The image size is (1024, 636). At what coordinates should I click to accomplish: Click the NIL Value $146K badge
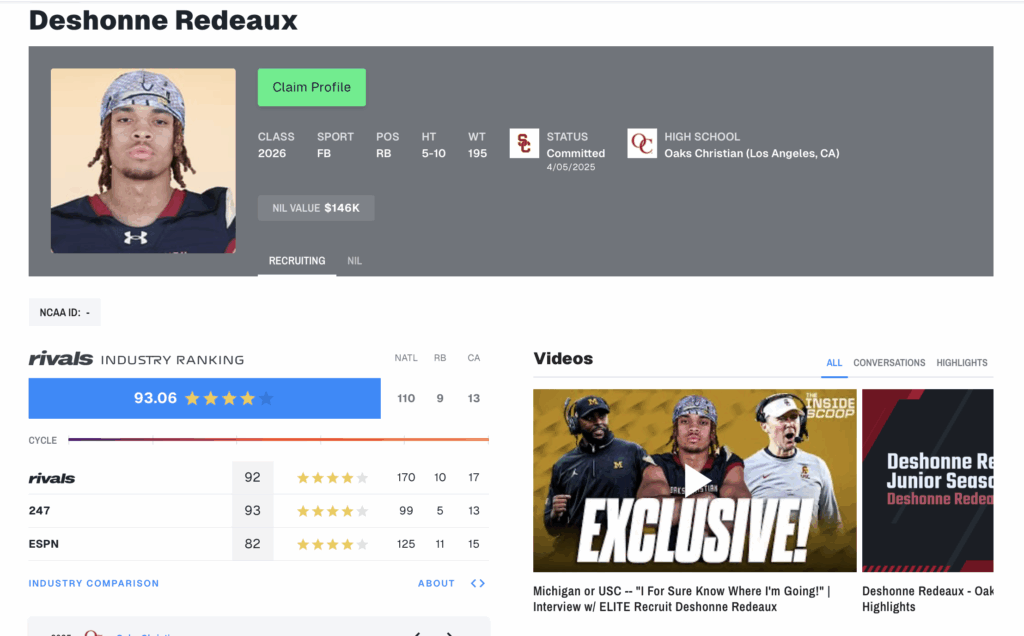tap(316, 208)
